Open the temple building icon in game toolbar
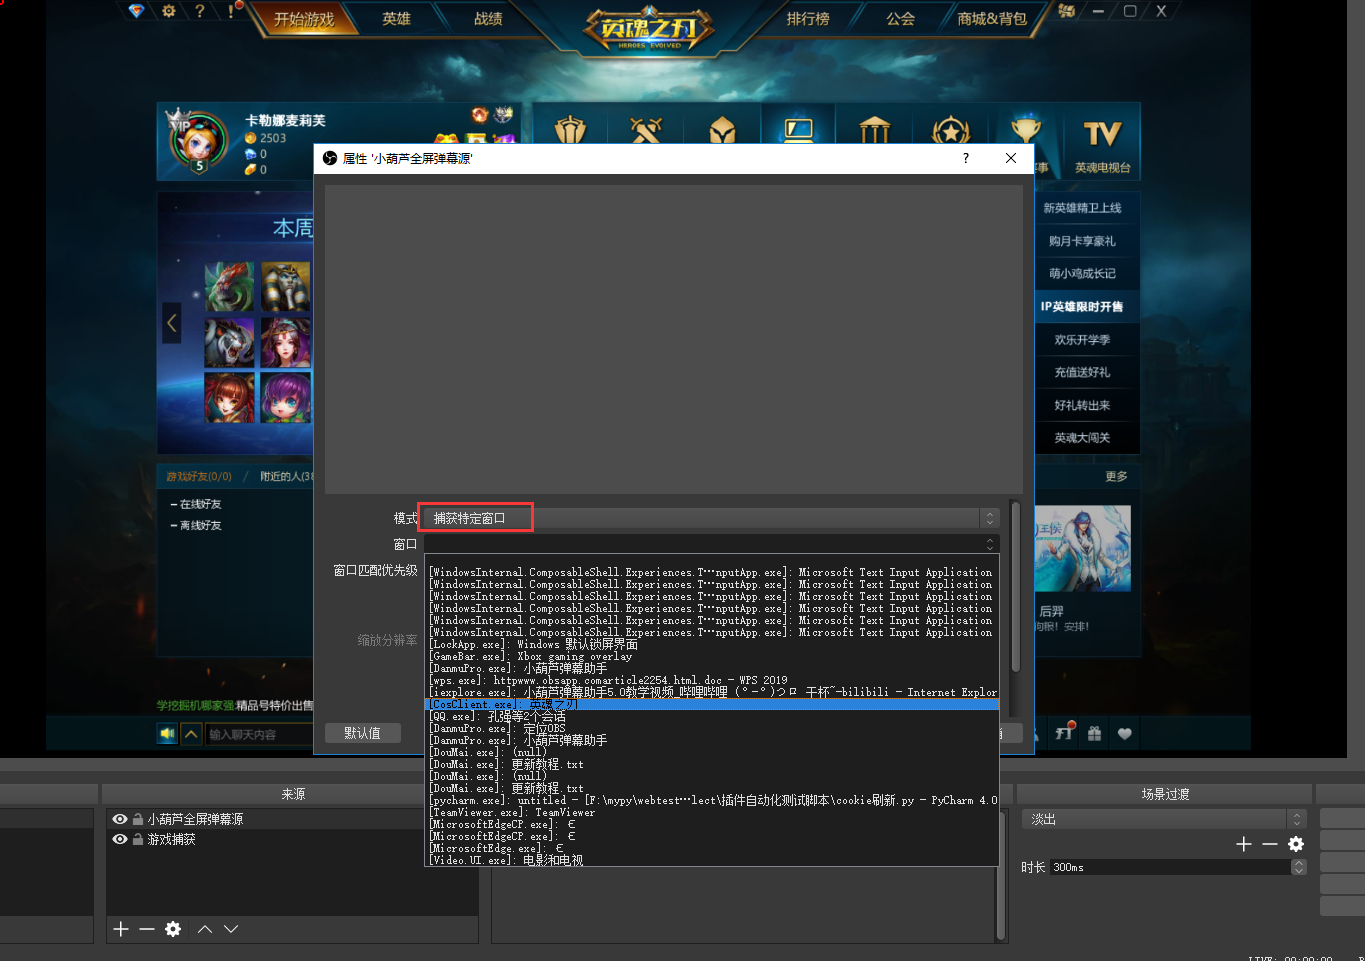Screen dimensions: 1365x961 point(874,130)
